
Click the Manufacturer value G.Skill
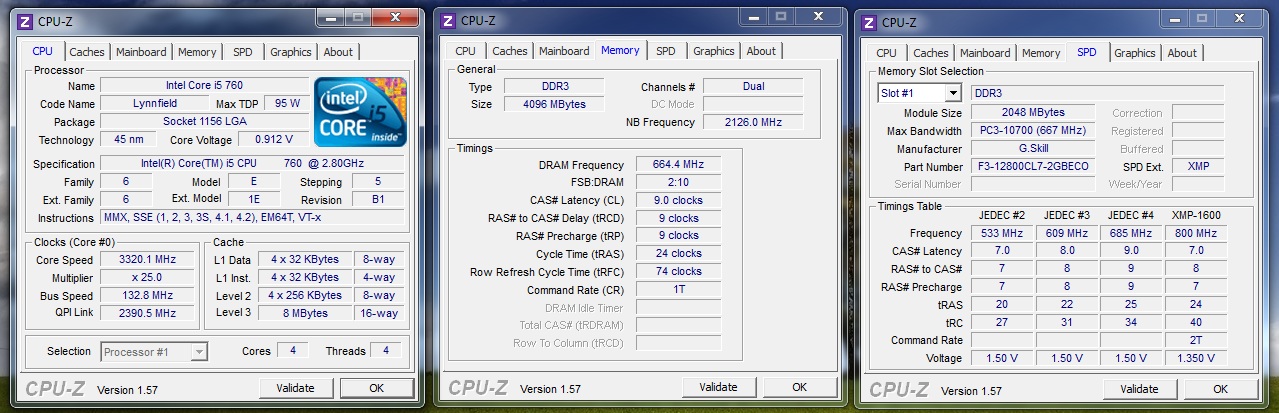1033,148
